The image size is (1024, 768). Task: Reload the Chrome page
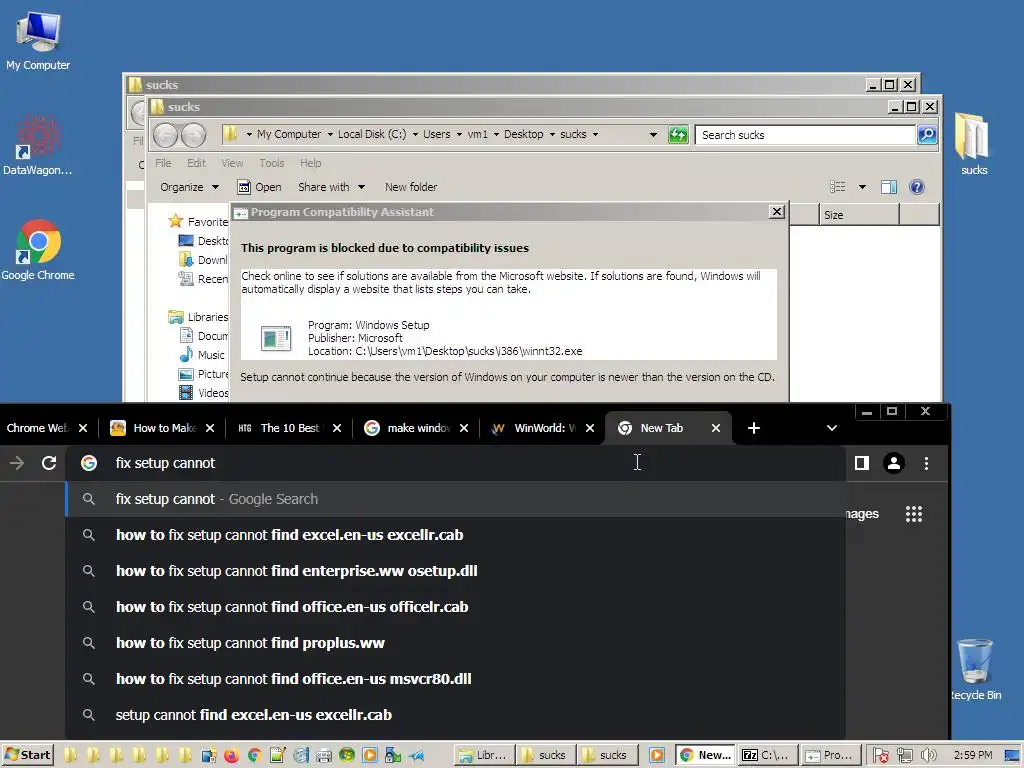coord(49,463)
